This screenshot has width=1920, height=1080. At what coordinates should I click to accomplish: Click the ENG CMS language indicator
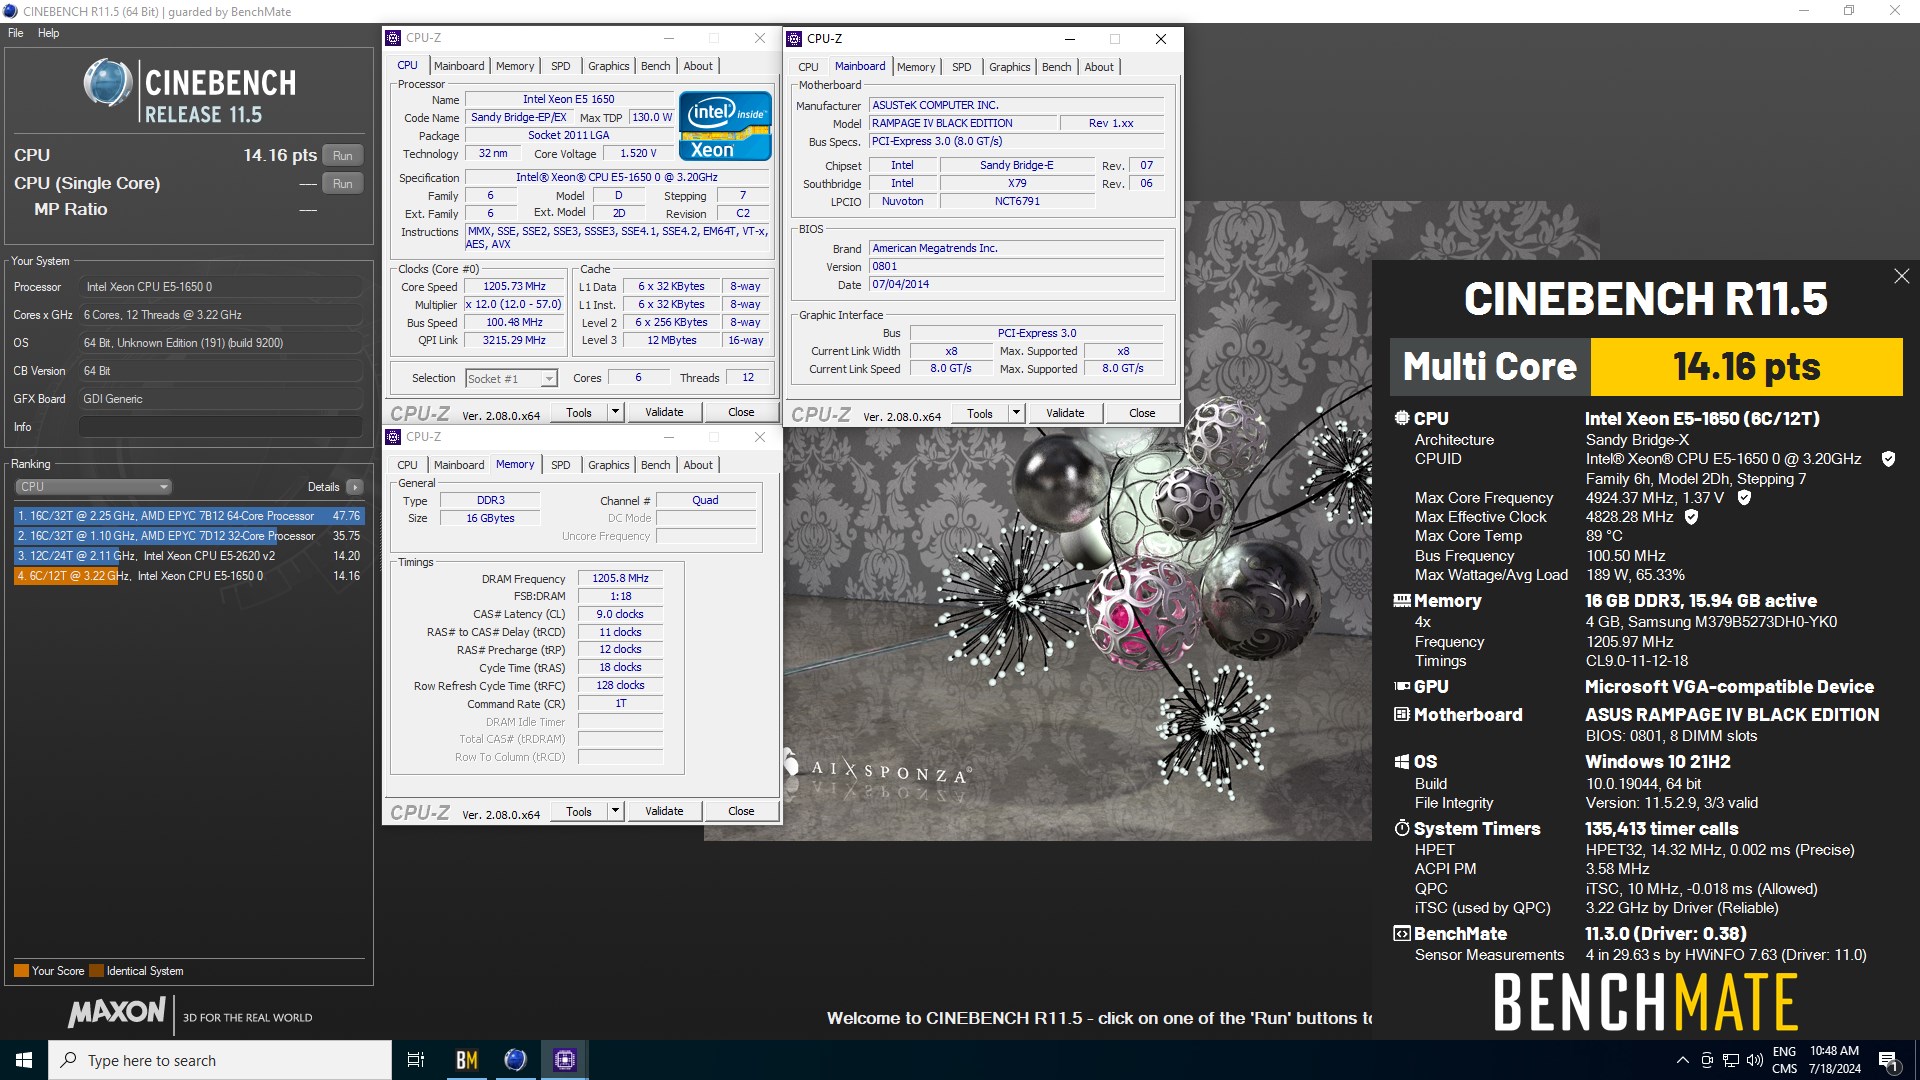[x=1785, y=1060]
